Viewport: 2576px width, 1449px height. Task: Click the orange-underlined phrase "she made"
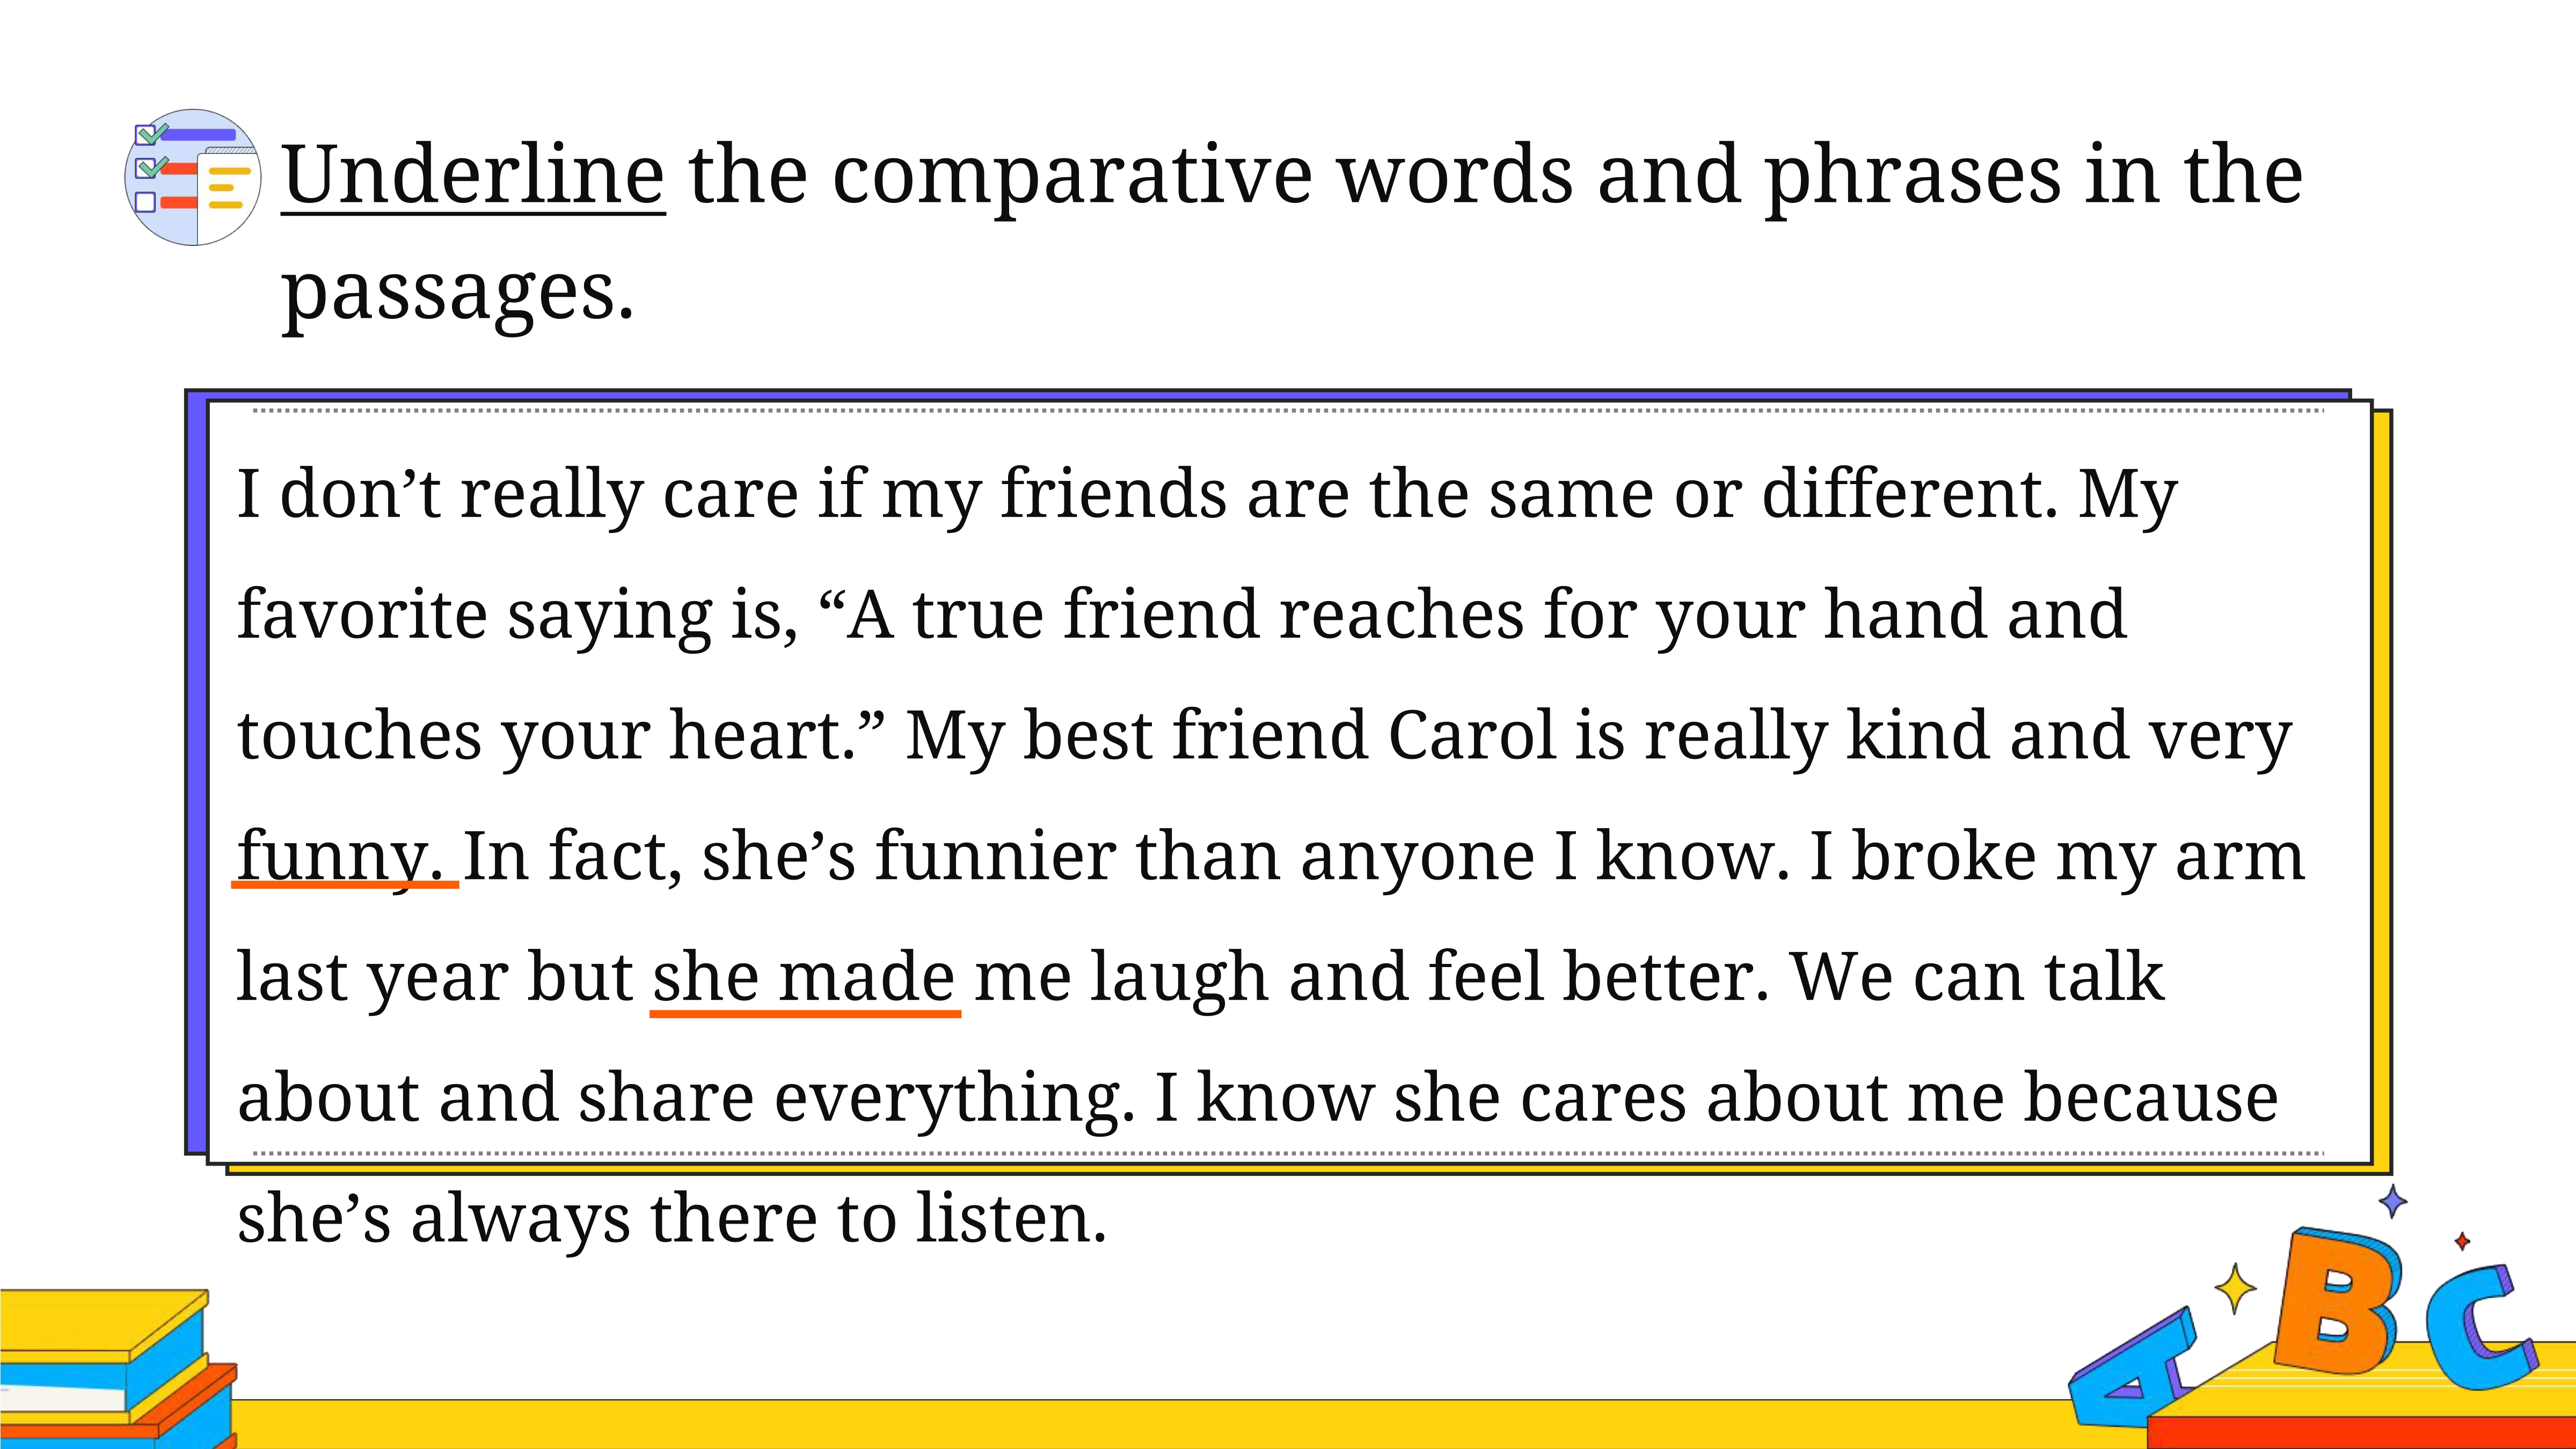[x=805, y=977]
